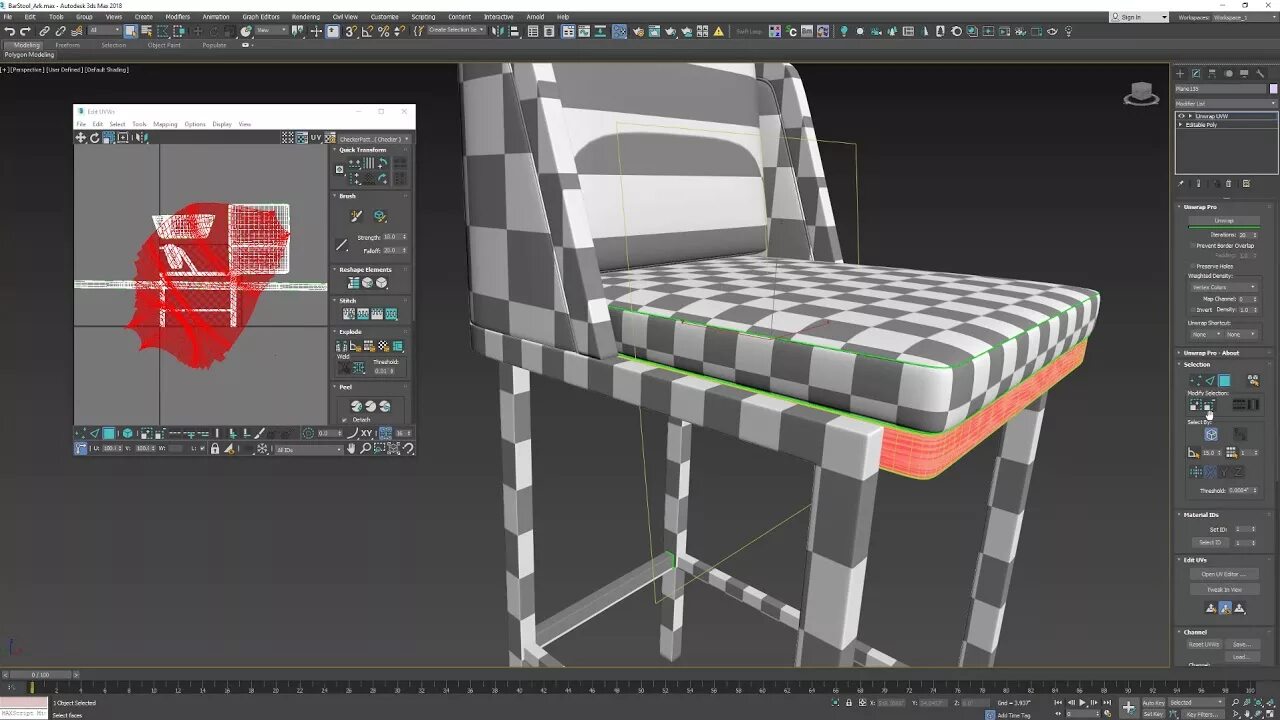Open the Modifier List dropdown
Screen dimensions: 1280x720
[1225, 103]
